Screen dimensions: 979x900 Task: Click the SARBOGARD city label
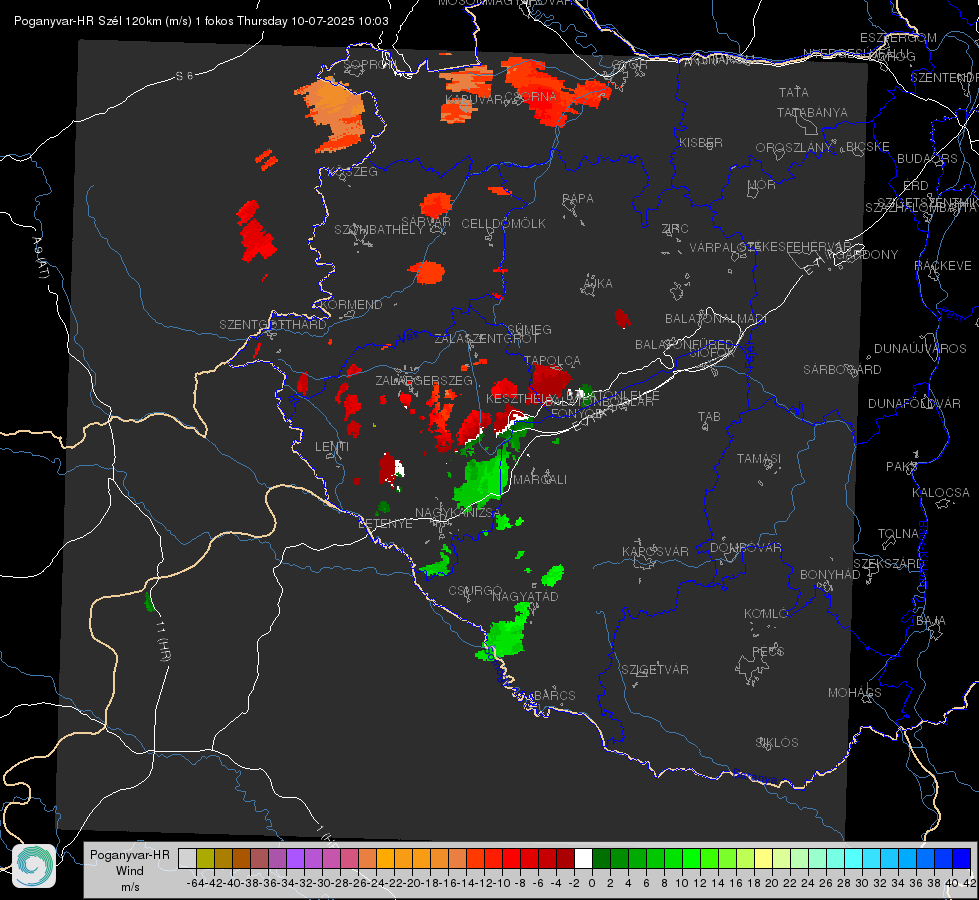pyautogui.click(x=842, y=370)
